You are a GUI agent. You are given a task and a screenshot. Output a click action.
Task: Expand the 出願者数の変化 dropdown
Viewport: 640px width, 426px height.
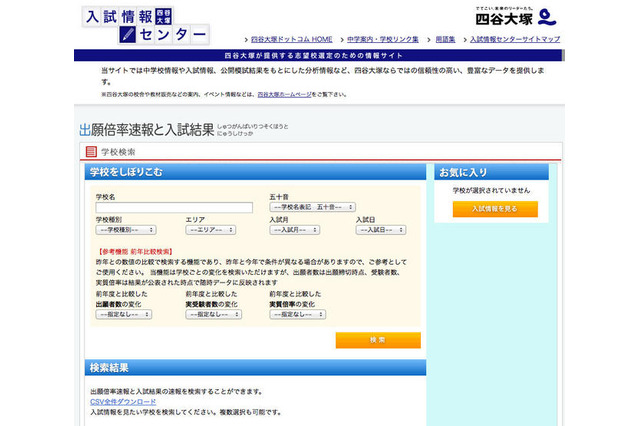pyautogui.click(x=123, y=314)
